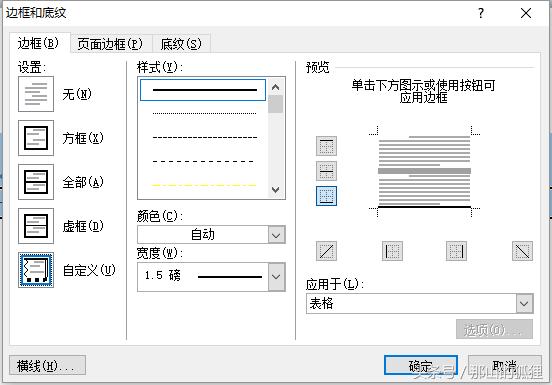Click the 确定 OK button
Screen dimensions: 552x385
(421, 366)
